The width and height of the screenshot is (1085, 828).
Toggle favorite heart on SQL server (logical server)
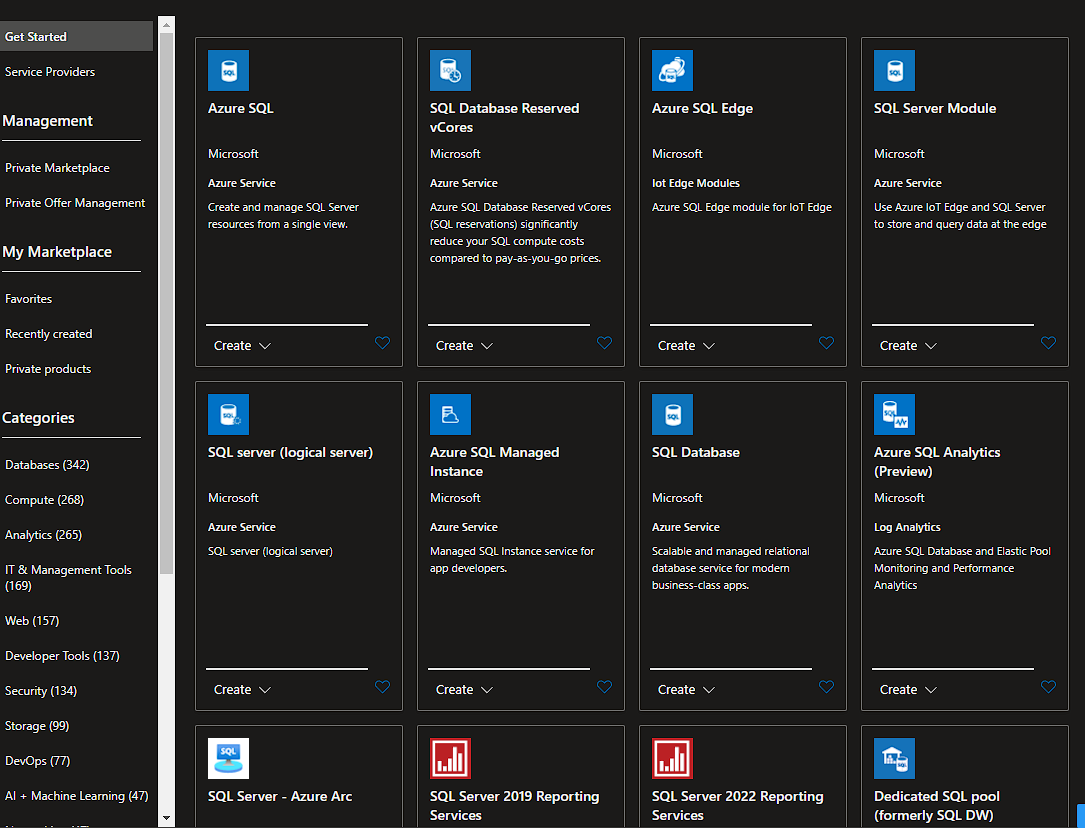(383, 687)
